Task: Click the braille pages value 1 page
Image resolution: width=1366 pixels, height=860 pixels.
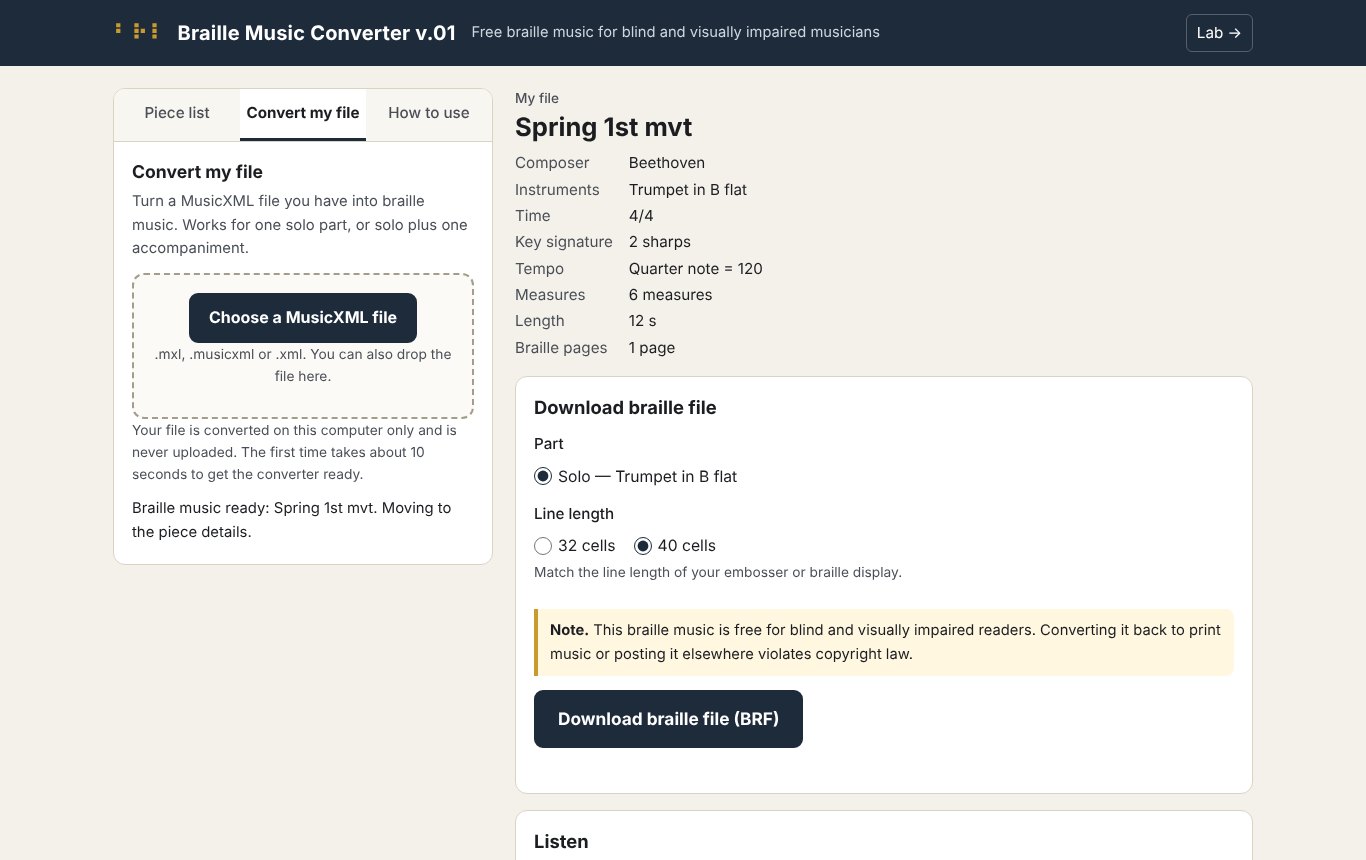Action: coord(652,348)
